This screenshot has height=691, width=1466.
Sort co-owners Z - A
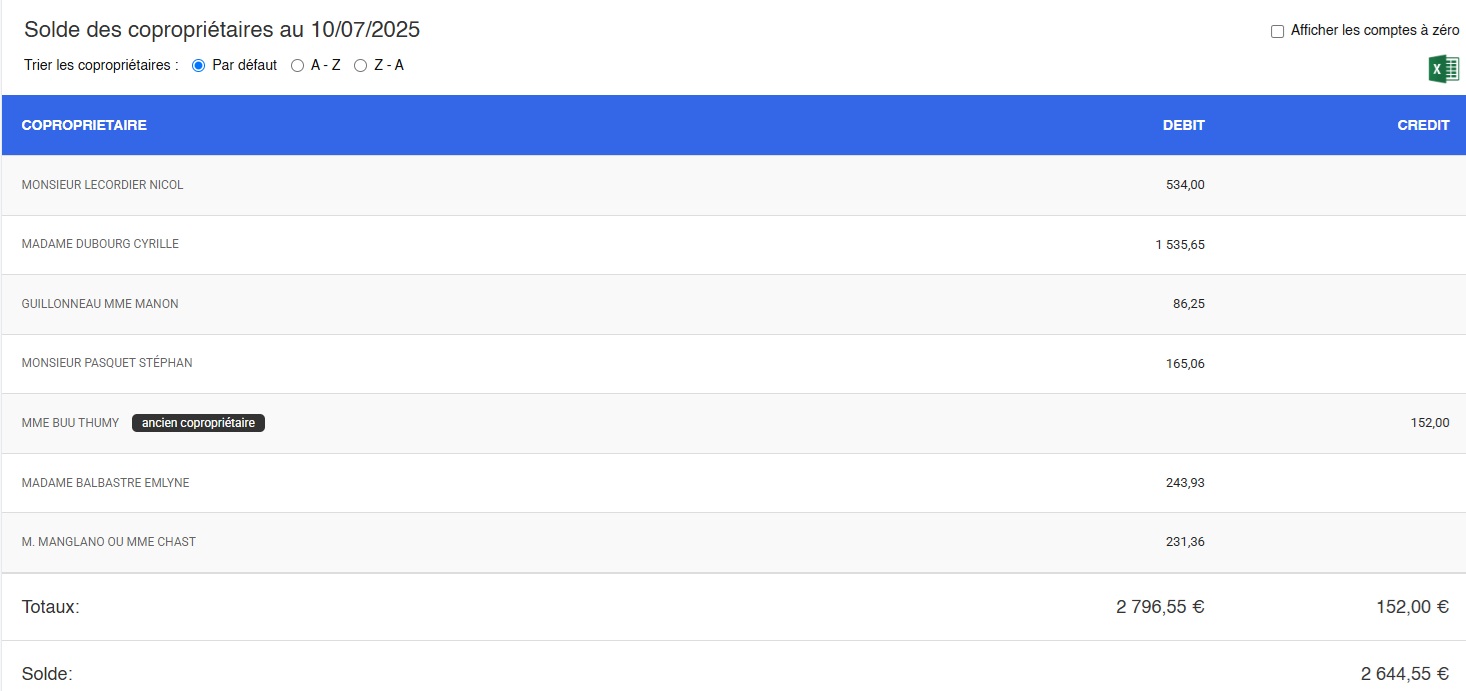(361, 65)
